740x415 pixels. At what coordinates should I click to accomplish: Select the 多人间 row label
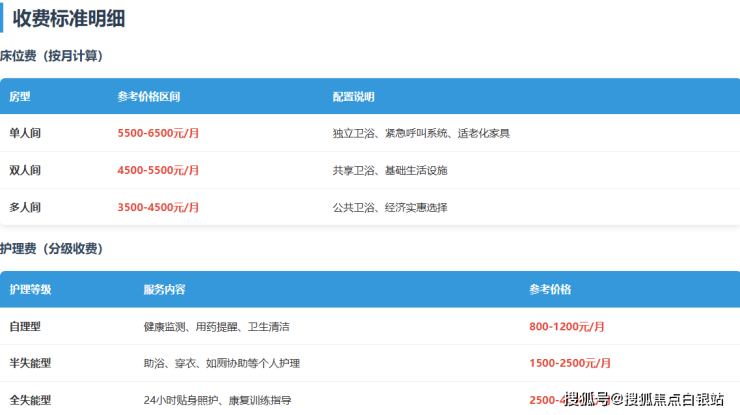(25, 207)
